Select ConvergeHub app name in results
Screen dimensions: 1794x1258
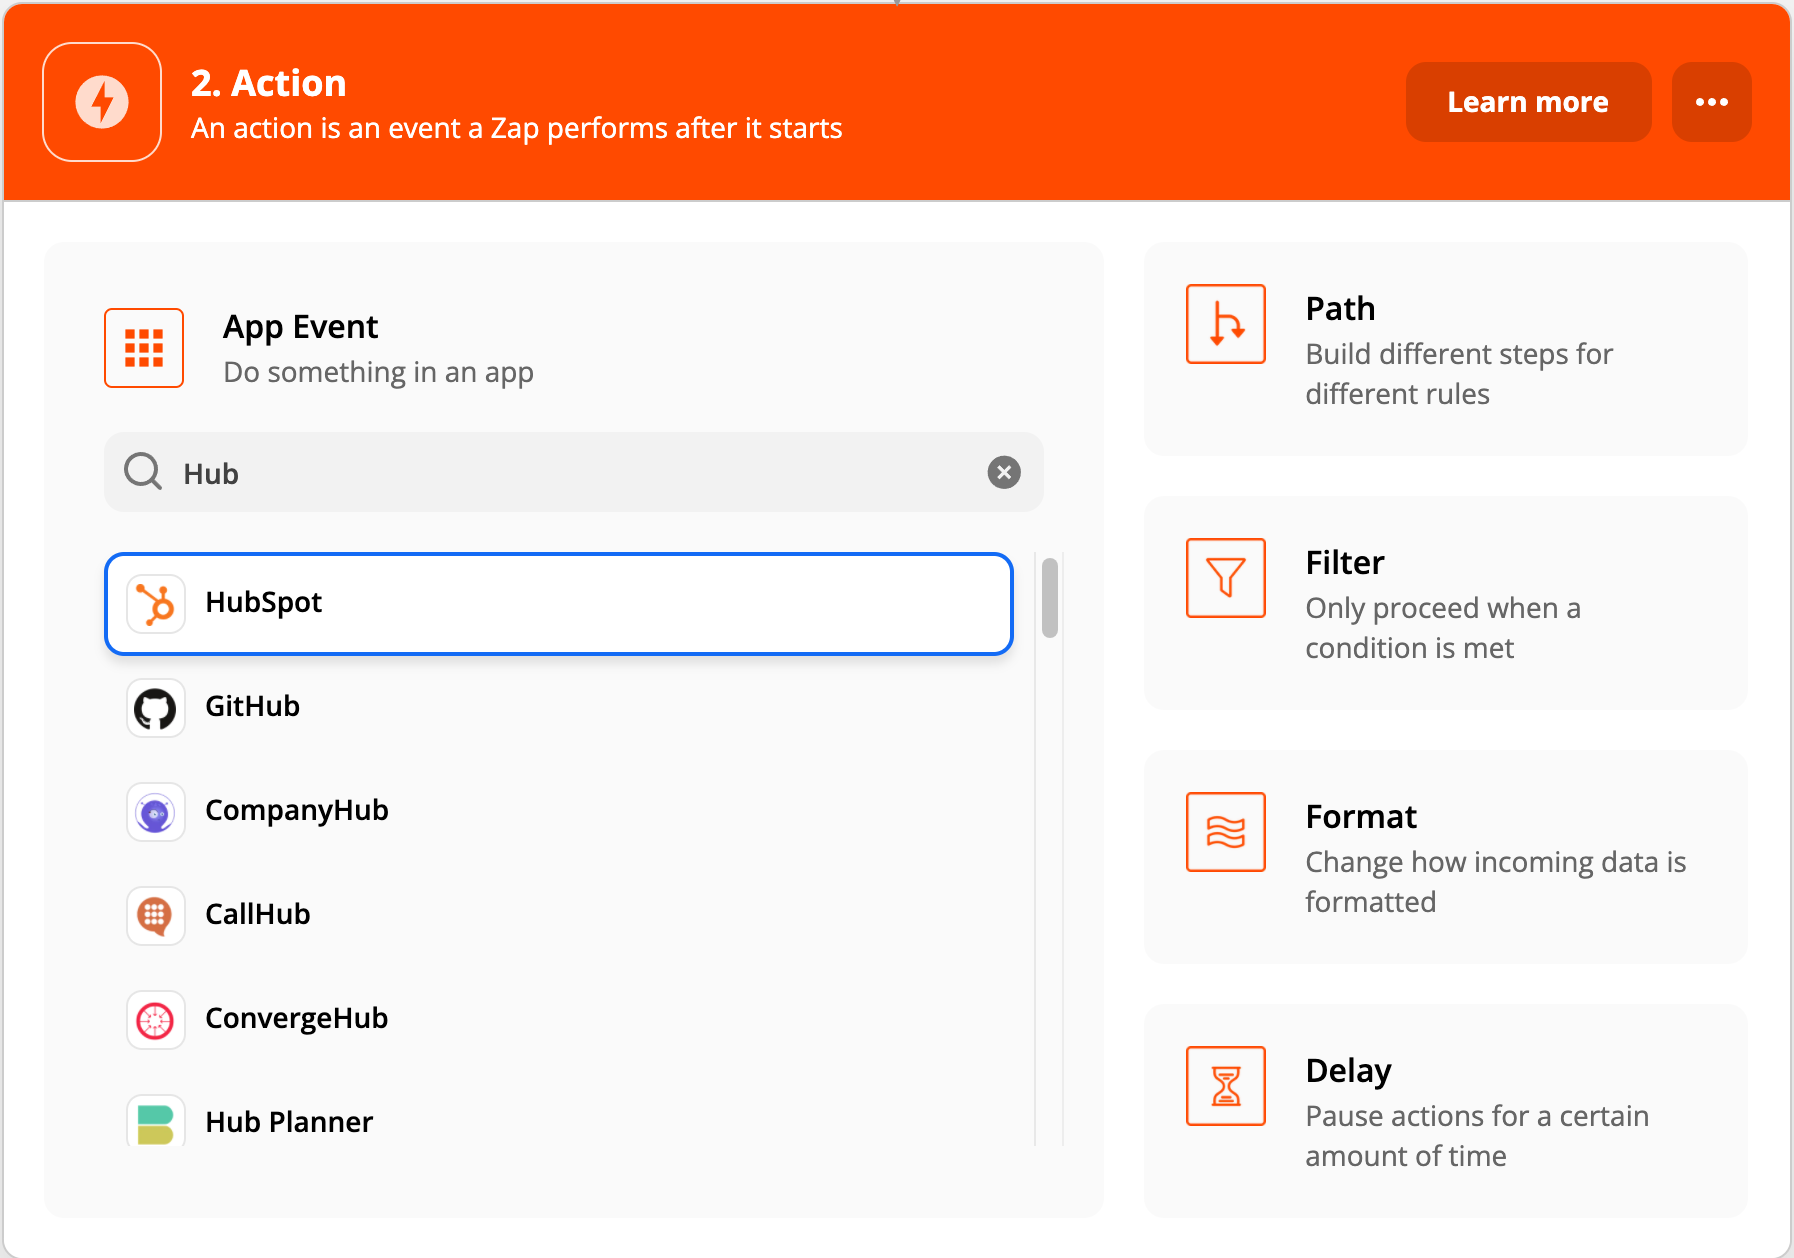click(x=297, y=1018)
